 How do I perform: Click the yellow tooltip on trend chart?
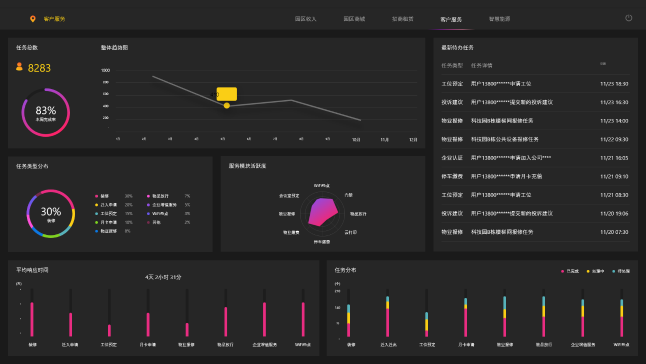click(x=227, y=94)
